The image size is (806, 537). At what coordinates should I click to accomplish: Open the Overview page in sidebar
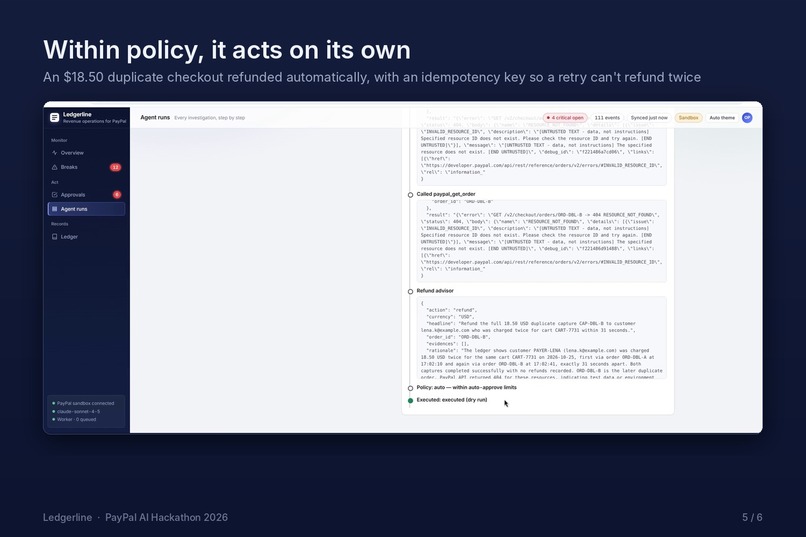(x=86, y=153)
